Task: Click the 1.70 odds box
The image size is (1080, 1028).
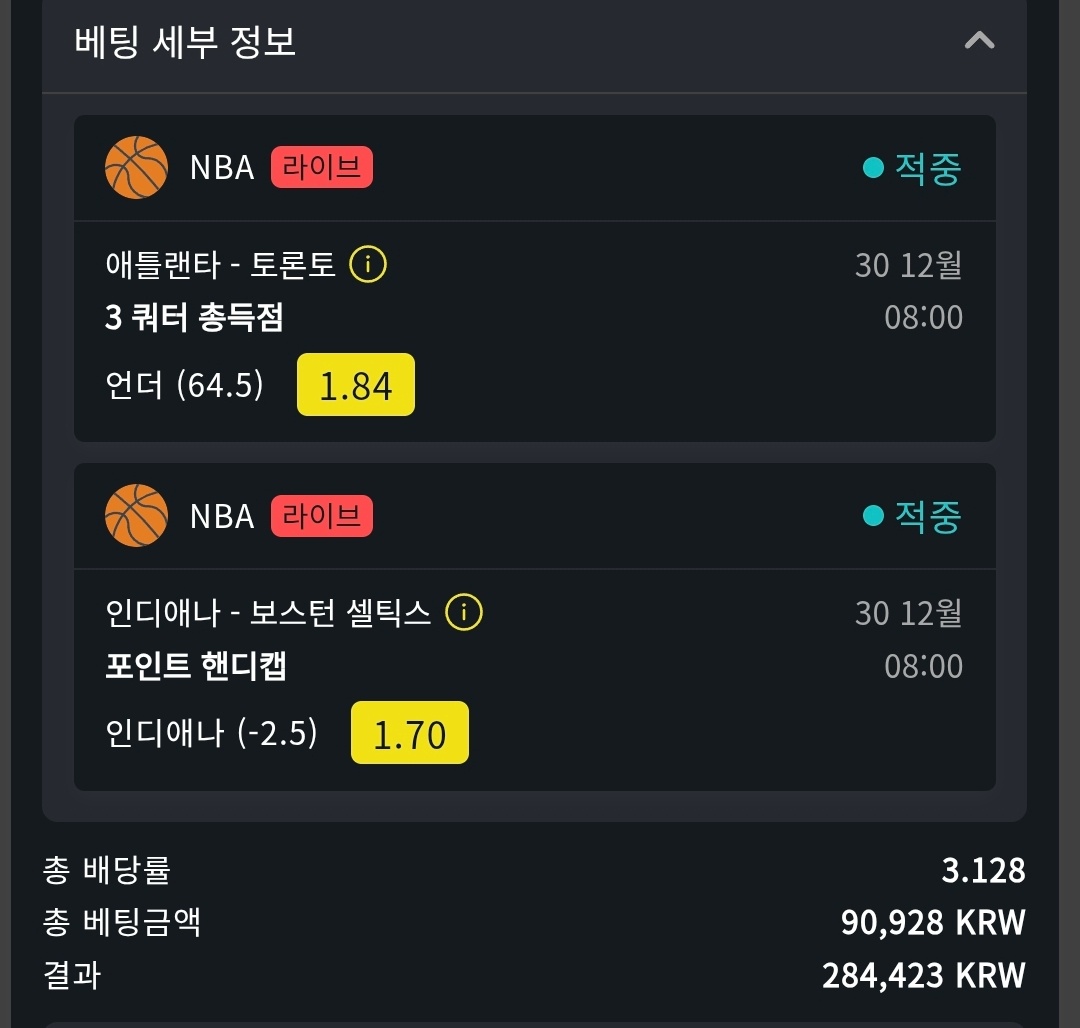Action: tap(410, 733)
